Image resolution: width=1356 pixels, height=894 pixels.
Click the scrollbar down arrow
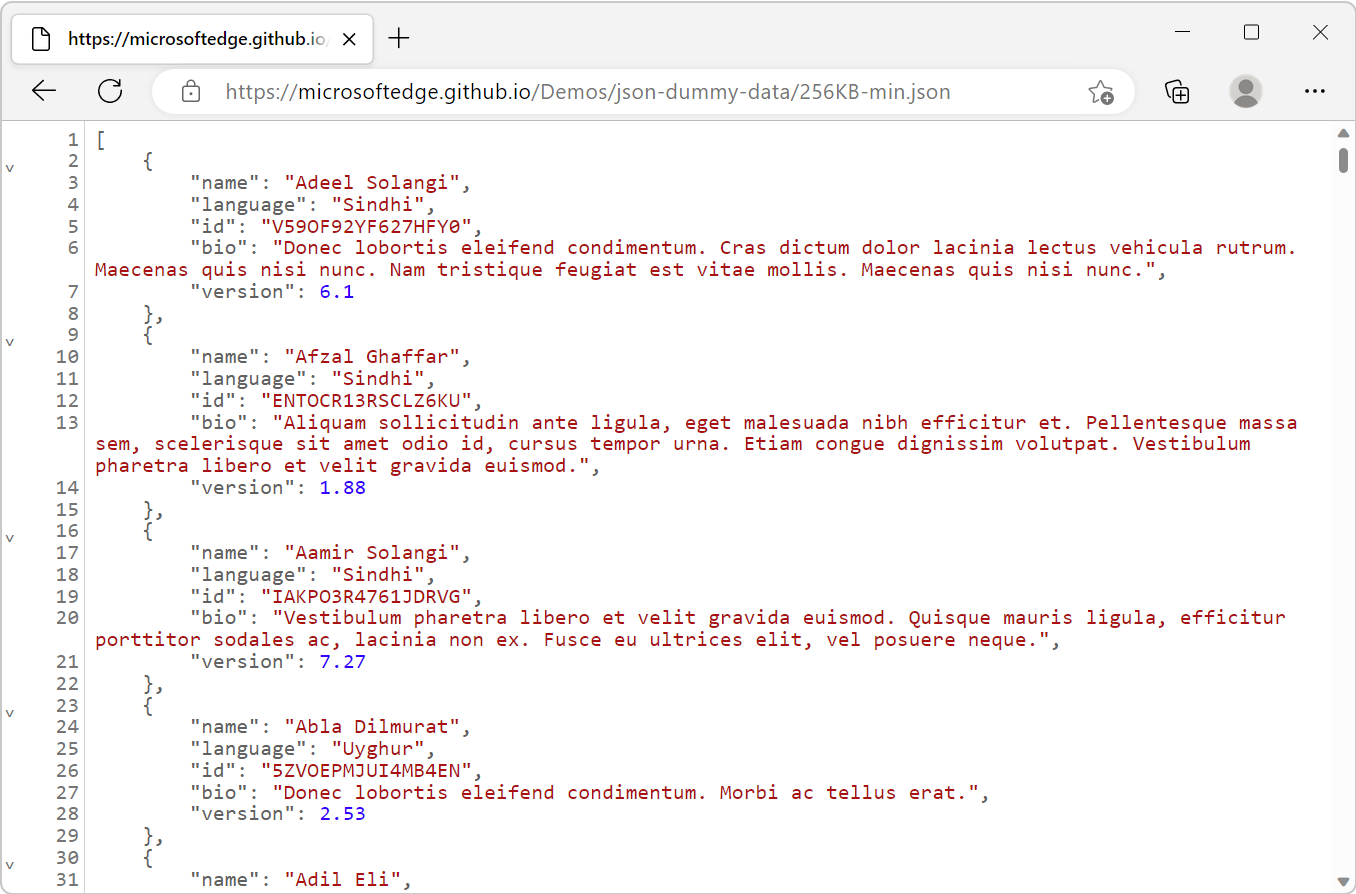(x=1342, y=880)
